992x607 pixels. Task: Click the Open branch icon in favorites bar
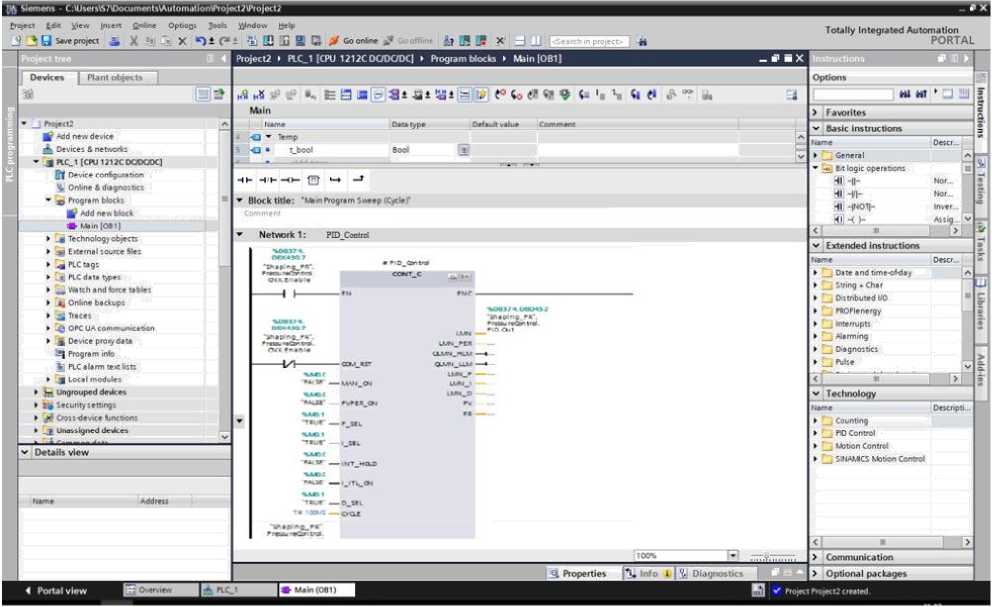(335, 180)
